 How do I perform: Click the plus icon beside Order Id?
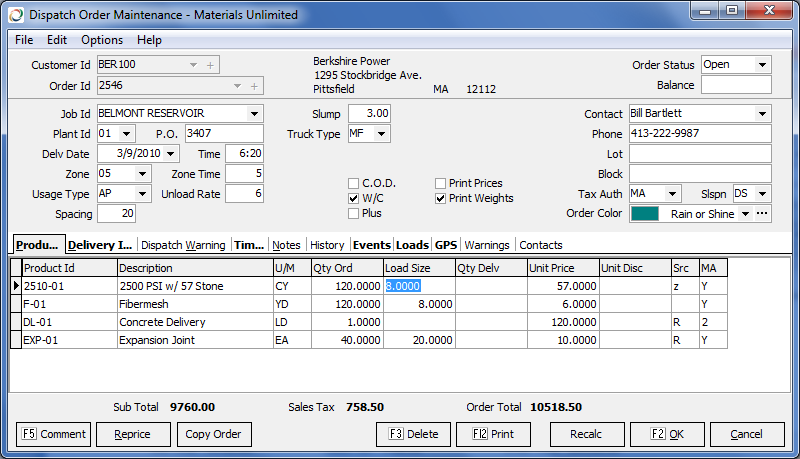click(255, 86)
